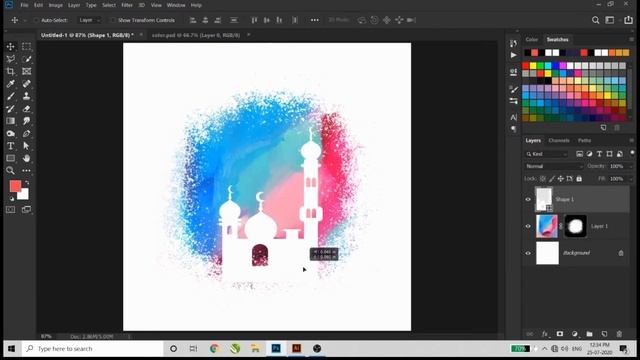Select the Quick Selection tool
Screen dimensions: 640x360
coord(27,59)
